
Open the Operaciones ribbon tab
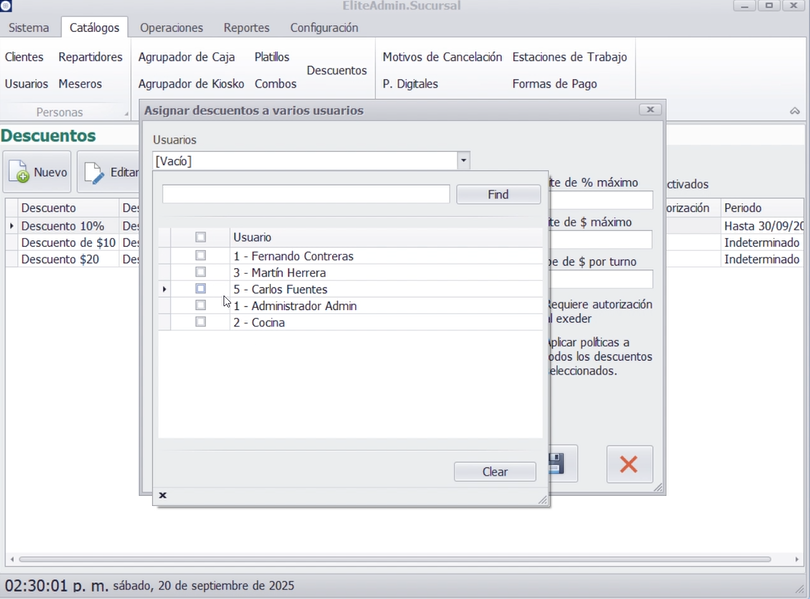click(171, 28)
